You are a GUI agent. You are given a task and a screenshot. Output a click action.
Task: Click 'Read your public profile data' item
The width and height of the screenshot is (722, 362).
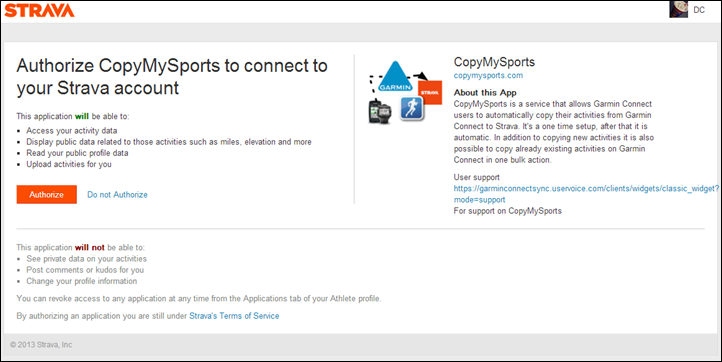click(77, 153)
